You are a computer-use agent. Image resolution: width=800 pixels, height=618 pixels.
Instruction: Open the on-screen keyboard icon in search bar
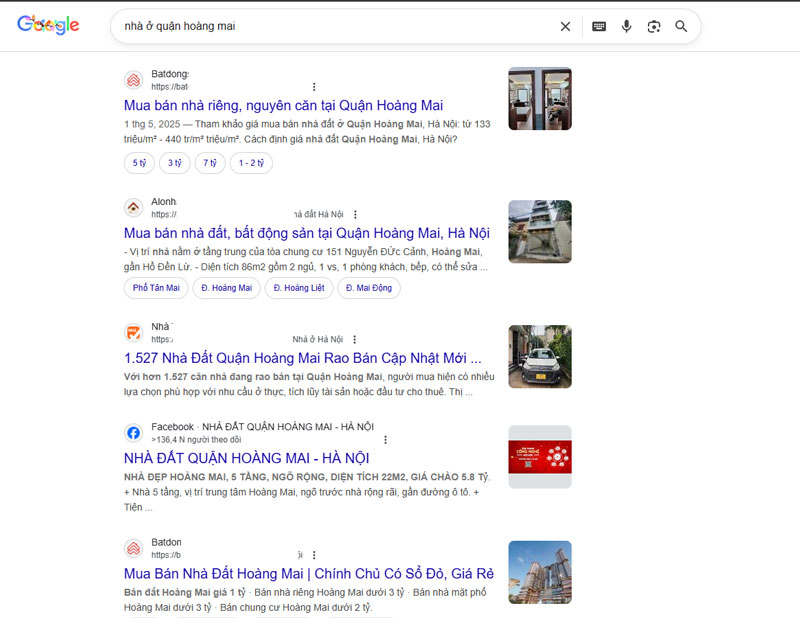[598, 26]
